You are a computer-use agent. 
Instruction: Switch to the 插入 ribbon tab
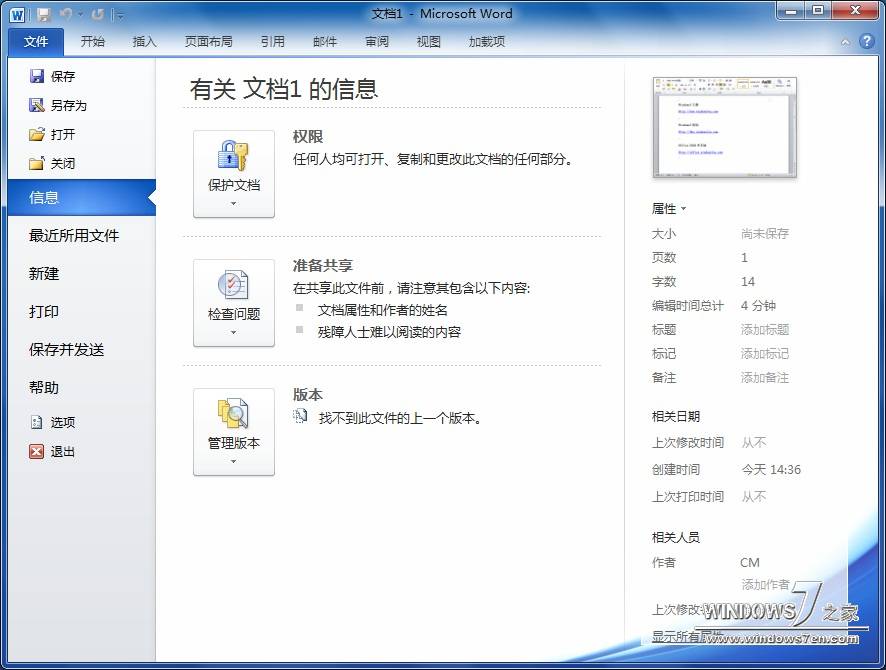(145, 41)
